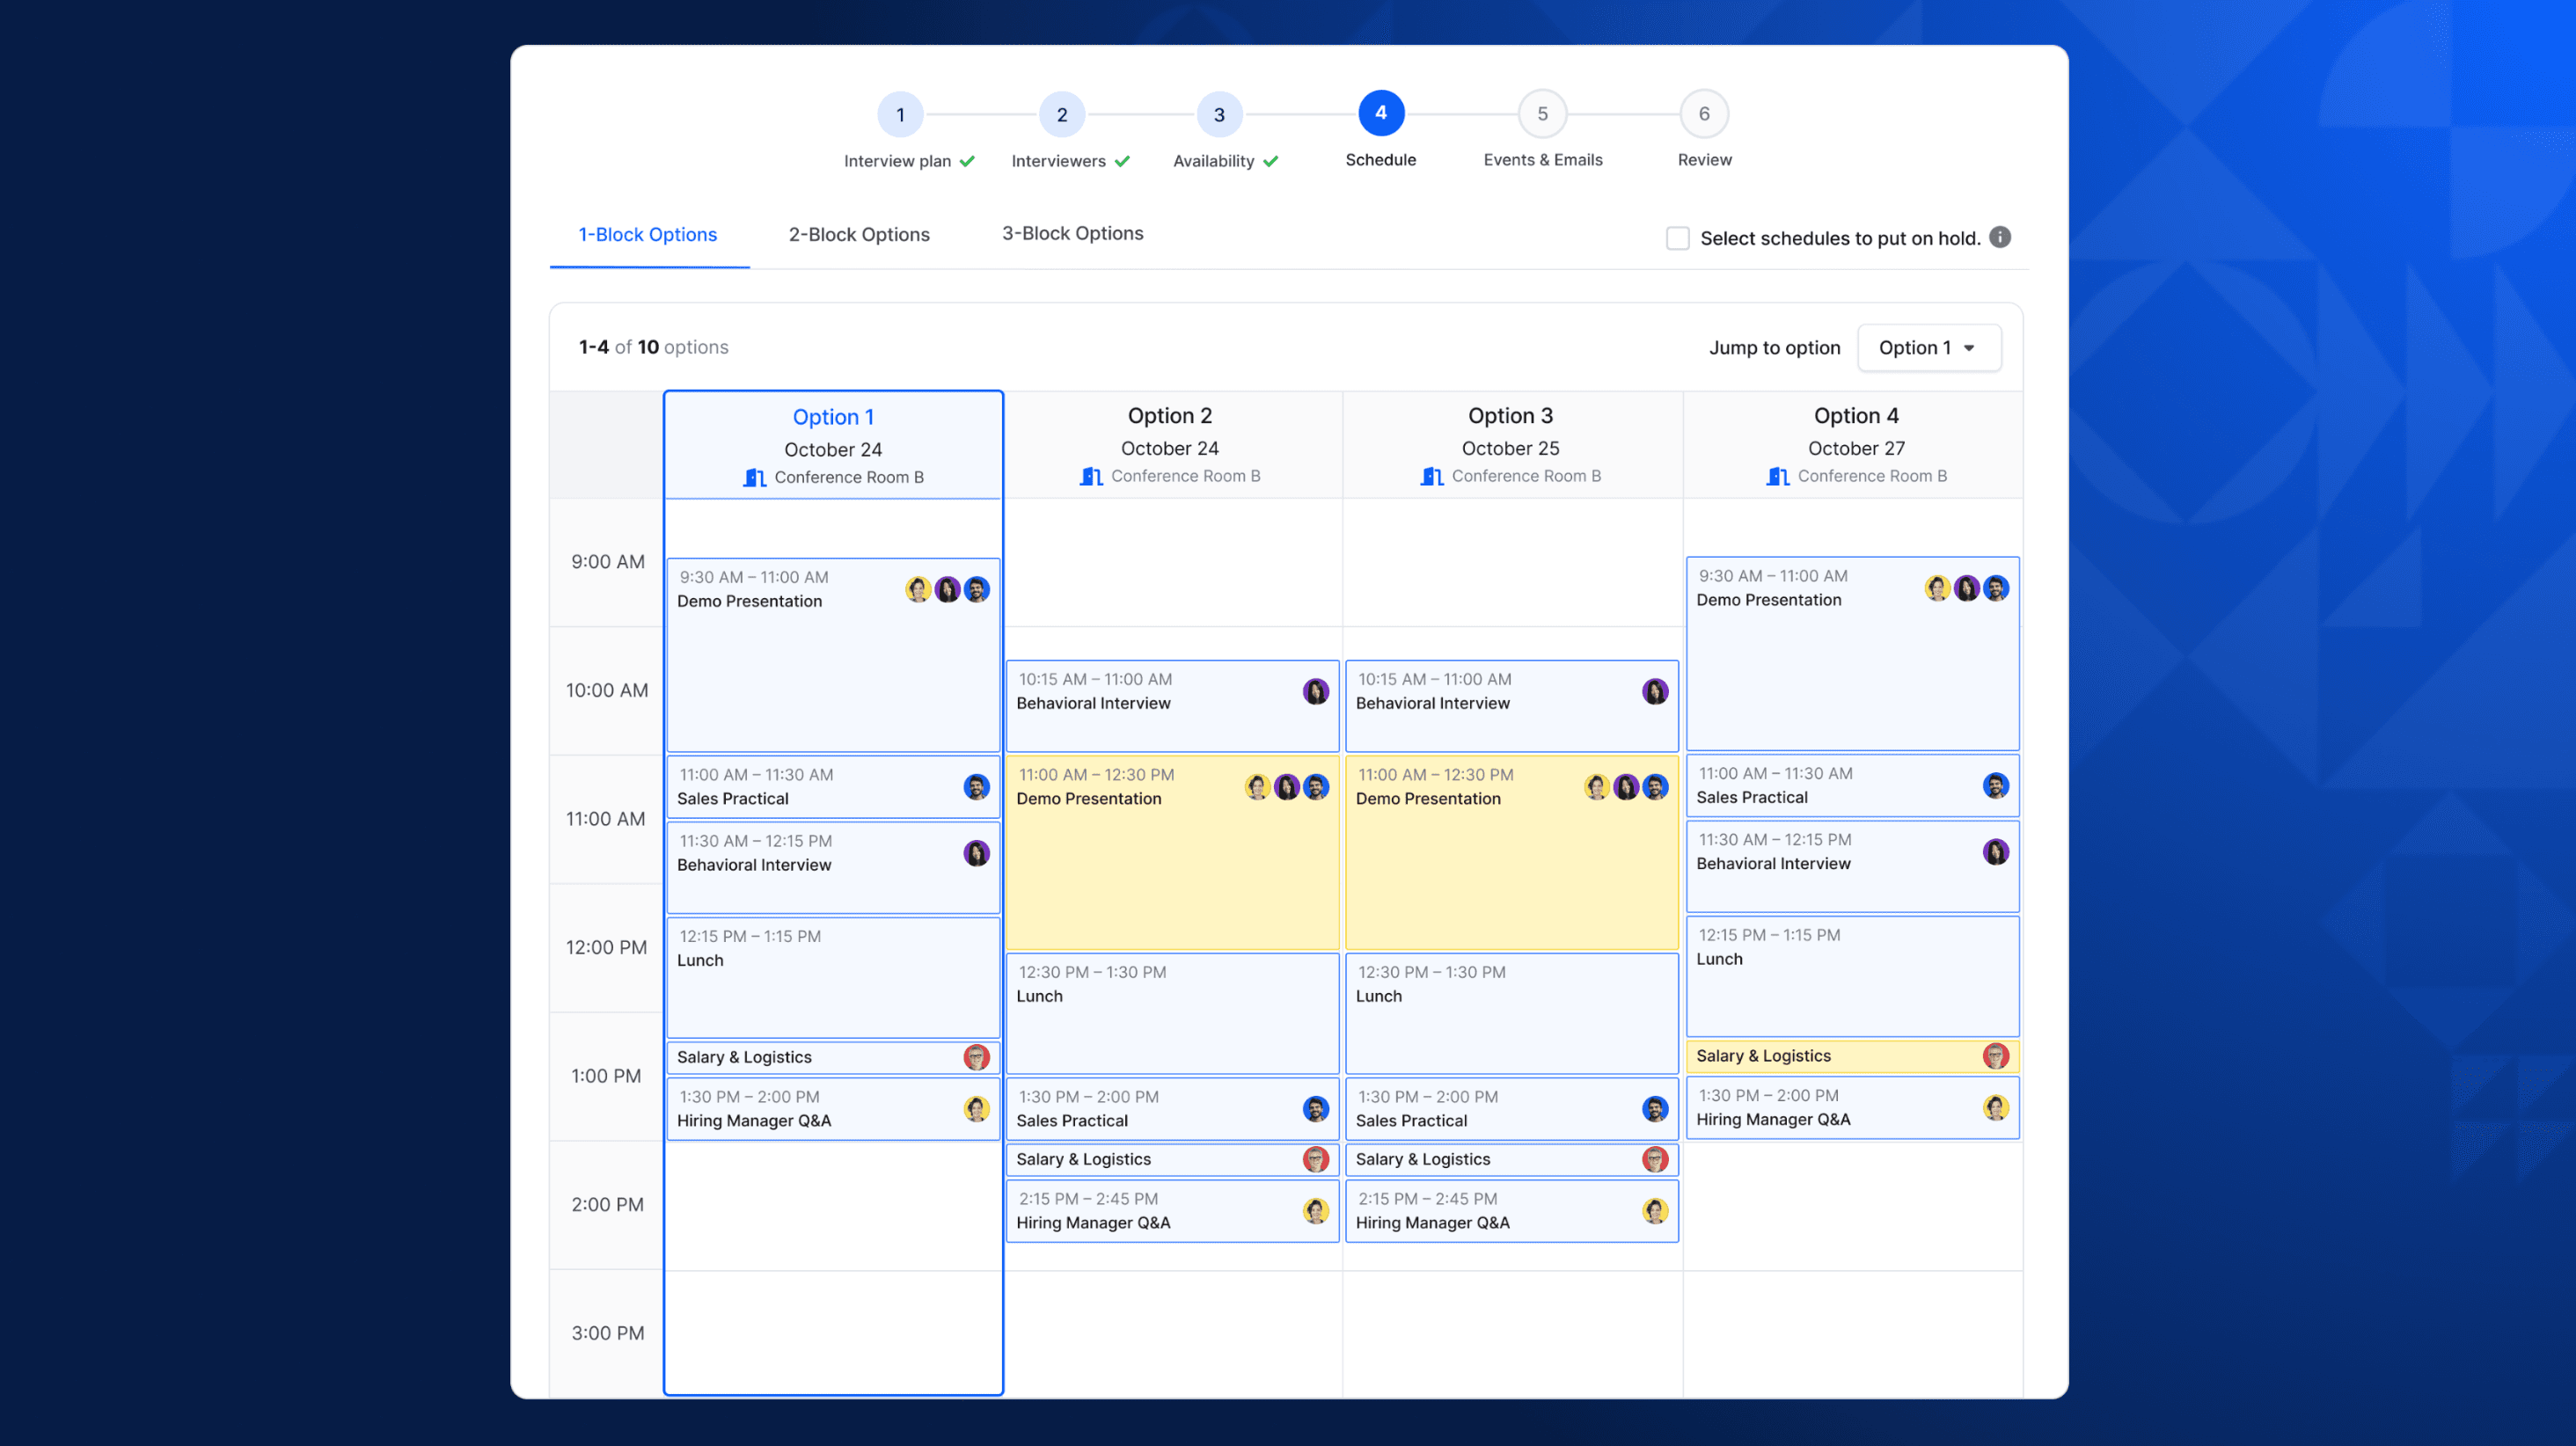The image size is (2576, 1446).
Task: Click the Conference Room B building icon under Option 1
Action: [755, 477]
